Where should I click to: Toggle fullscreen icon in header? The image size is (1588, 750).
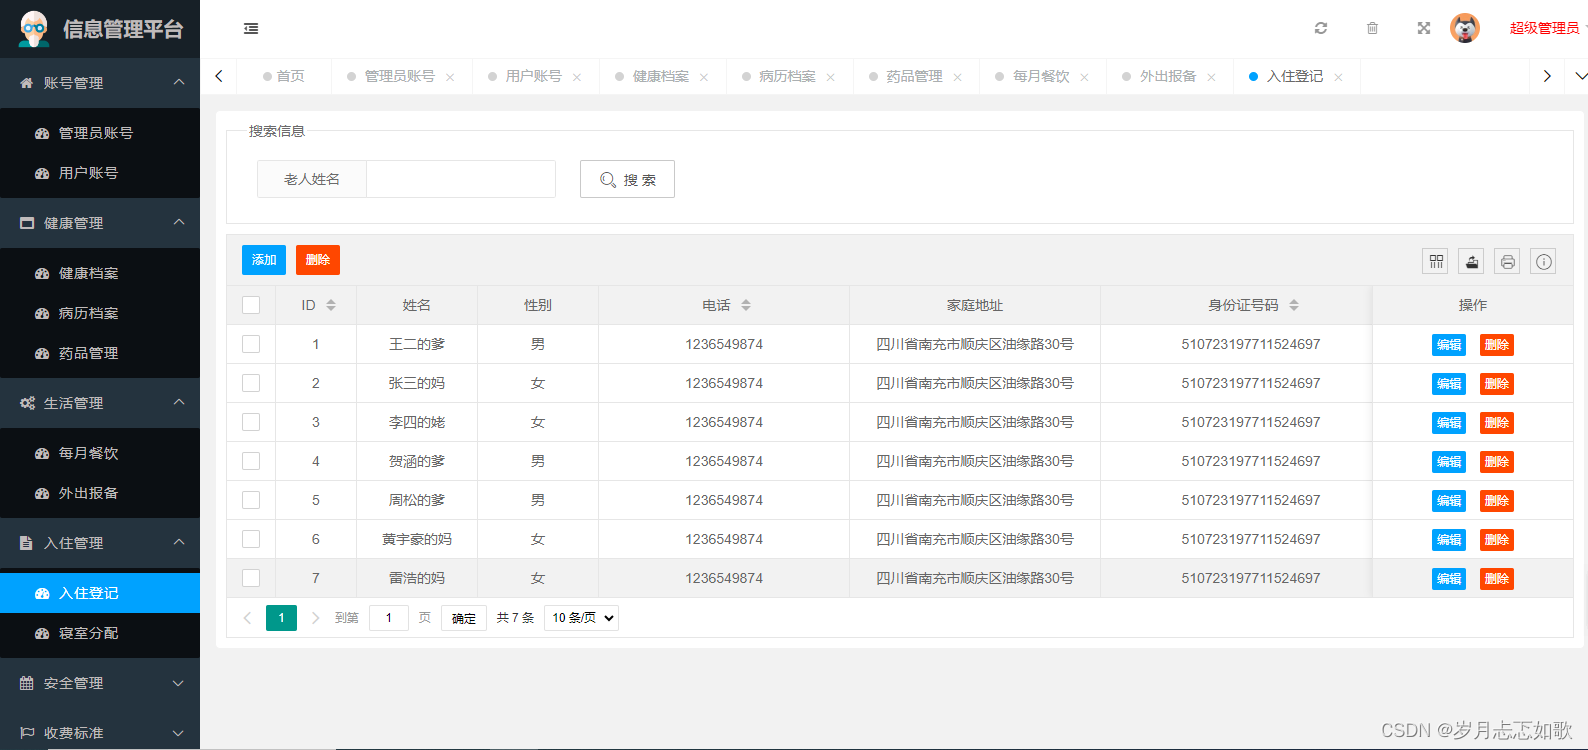tap(1424, 28)
